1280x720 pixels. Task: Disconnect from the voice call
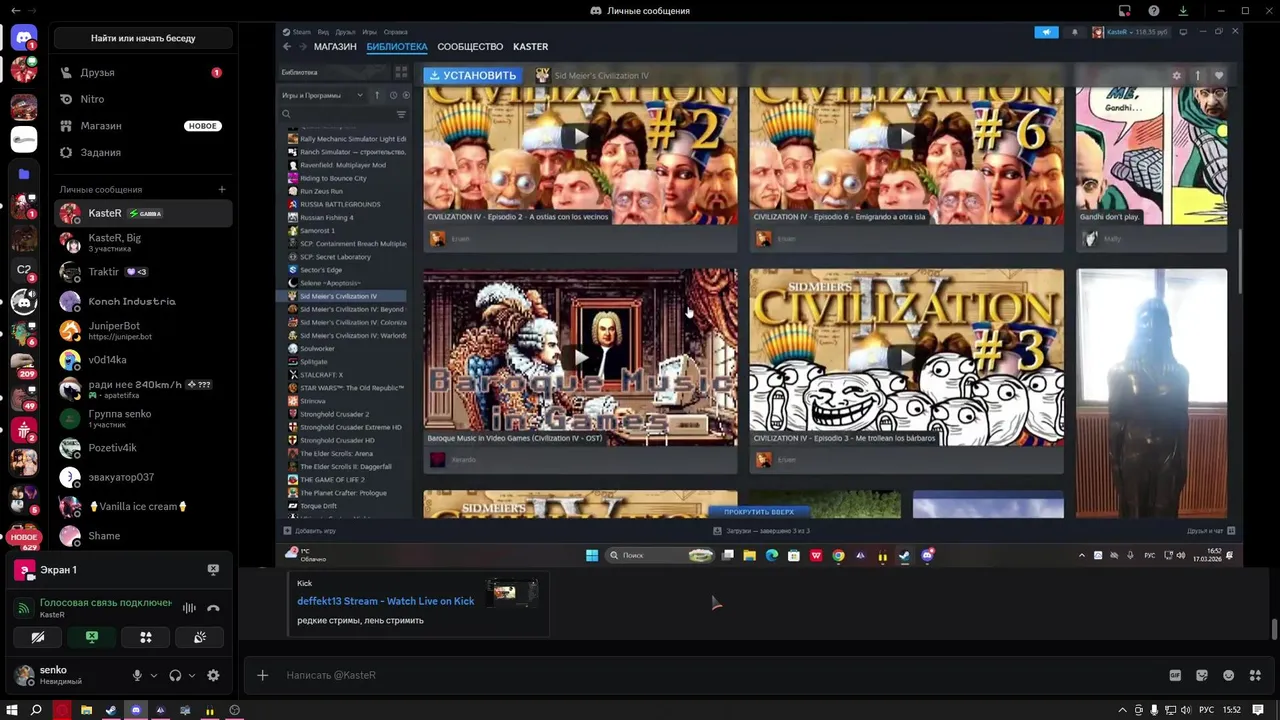[213, 608]
